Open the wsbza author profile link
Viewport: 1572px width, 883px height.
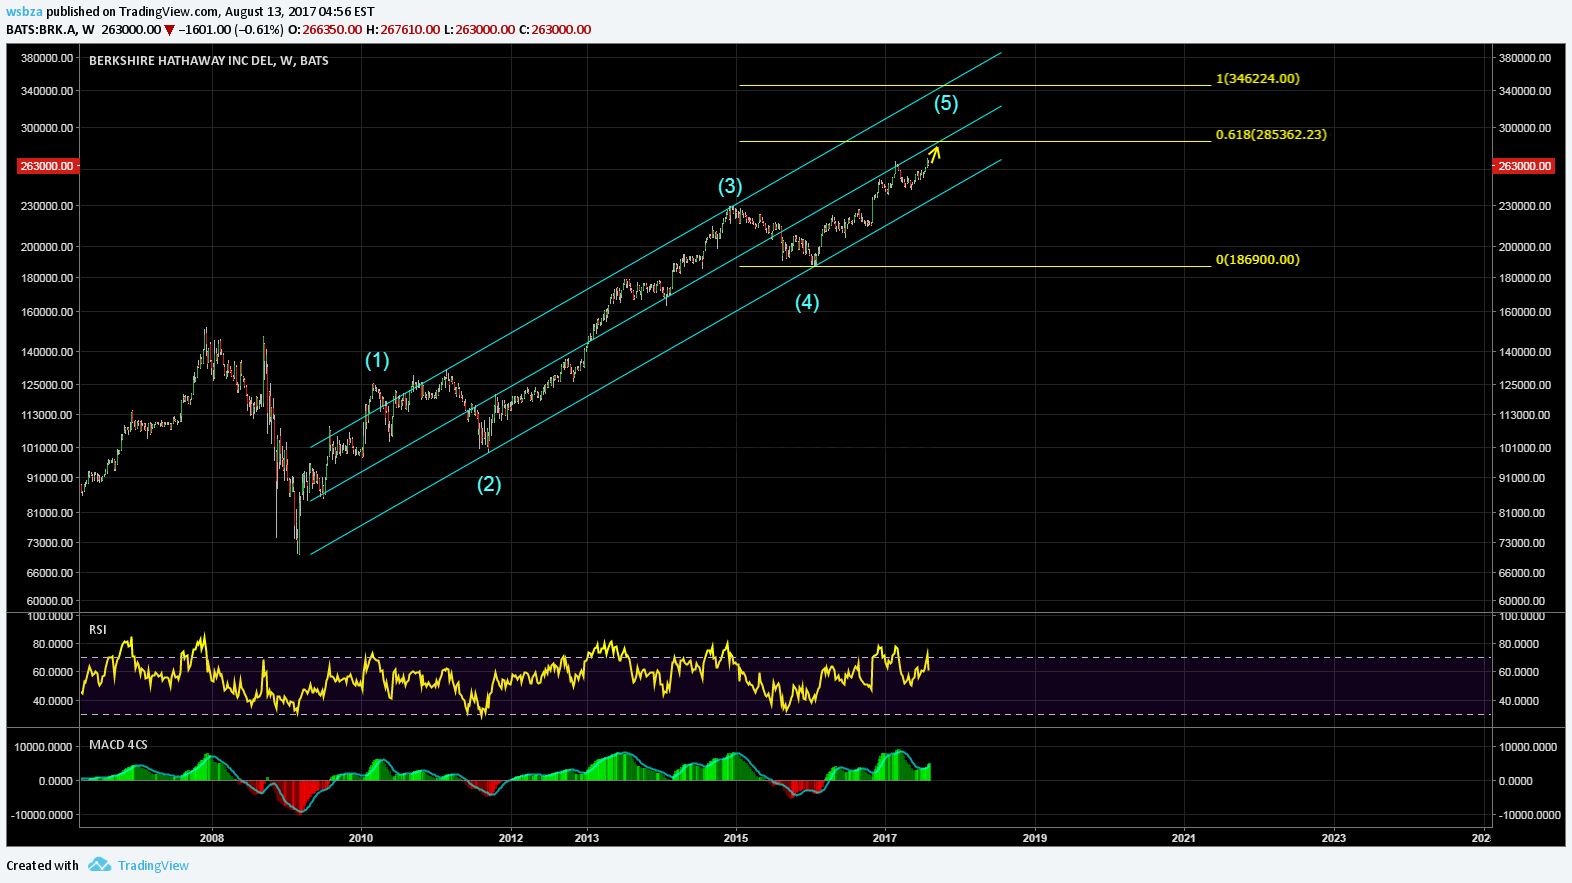pyautogui.click(x=24, y=12)
